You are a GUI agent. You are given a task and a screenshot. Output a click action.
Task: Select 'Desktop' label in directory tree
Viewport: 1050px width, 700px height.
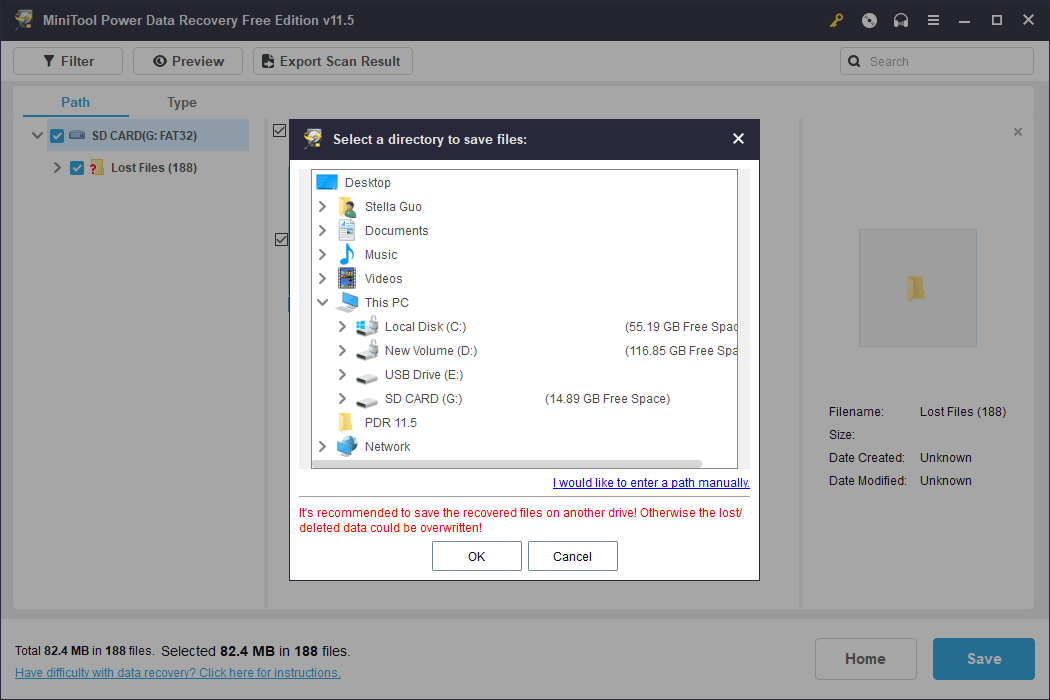pyautogui.click(x=368, y=182)
